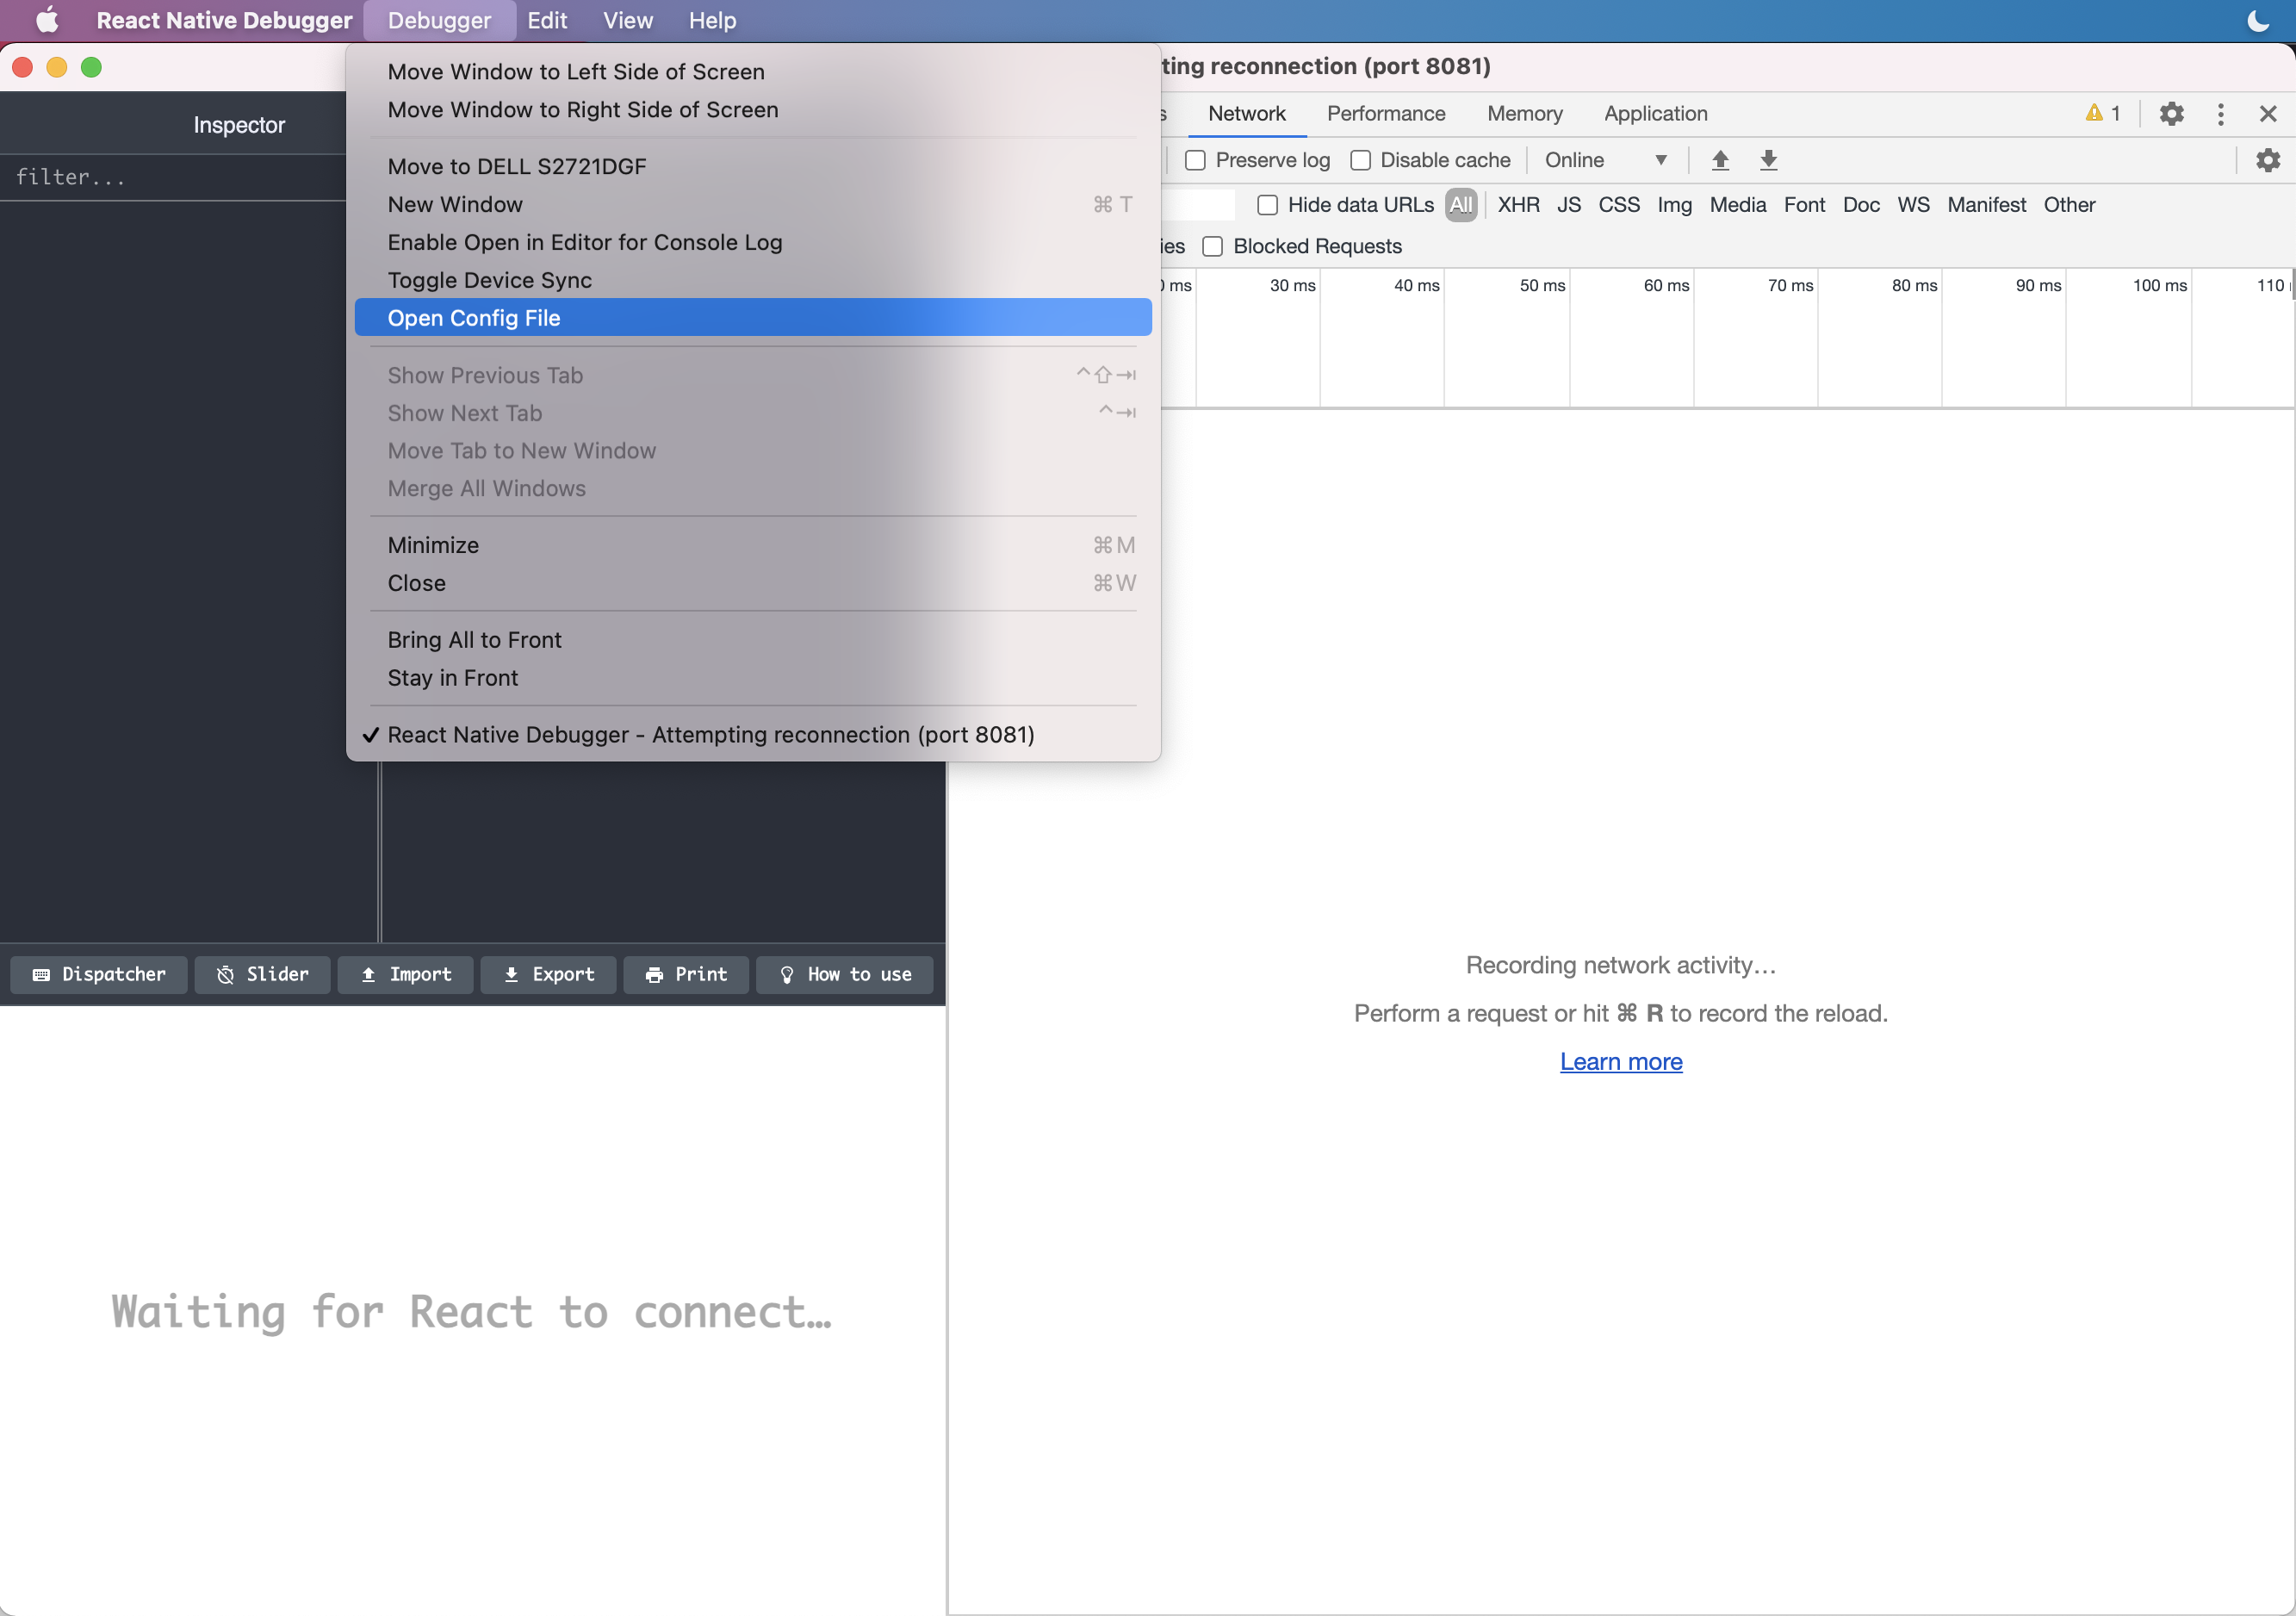Click the Print printer icon
This screenshot has height=1616, width=2296.
pos(654,975)
